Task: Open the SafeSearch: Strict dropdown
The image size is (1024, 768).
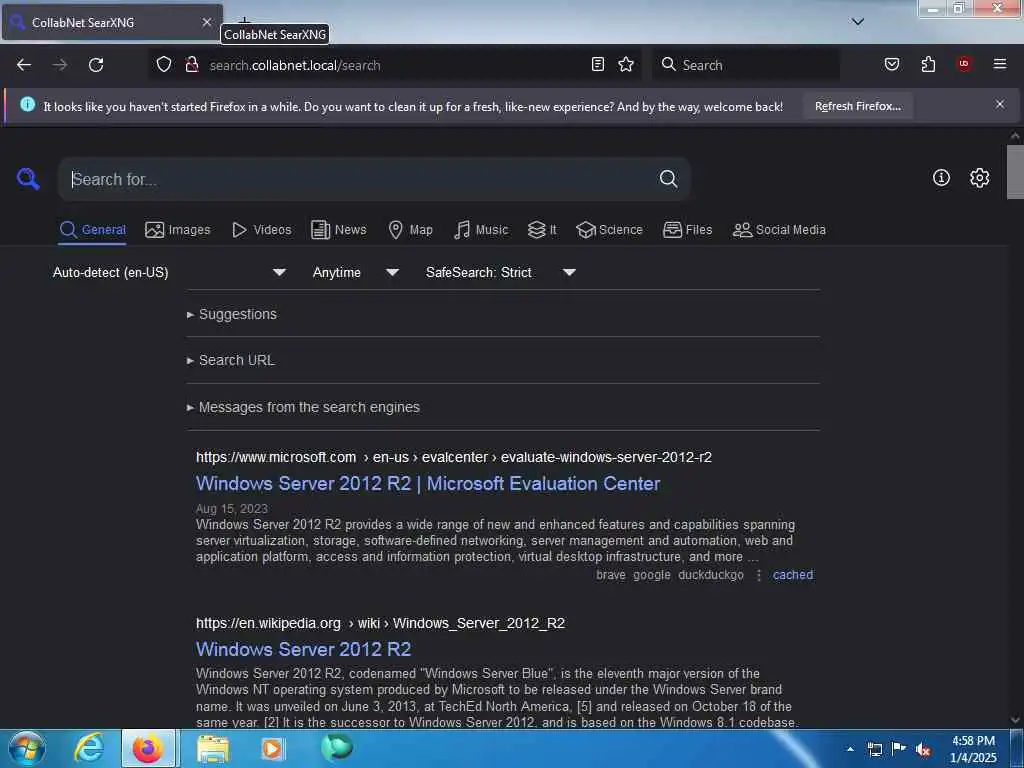Action: point(500,272)
